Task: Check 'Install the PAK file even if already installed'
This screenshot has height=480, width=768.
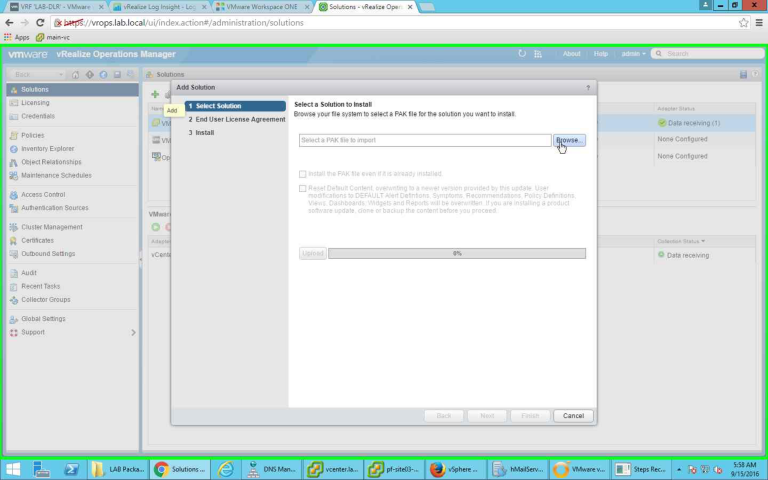Action: pyautogui.click(x=303, y=173)
